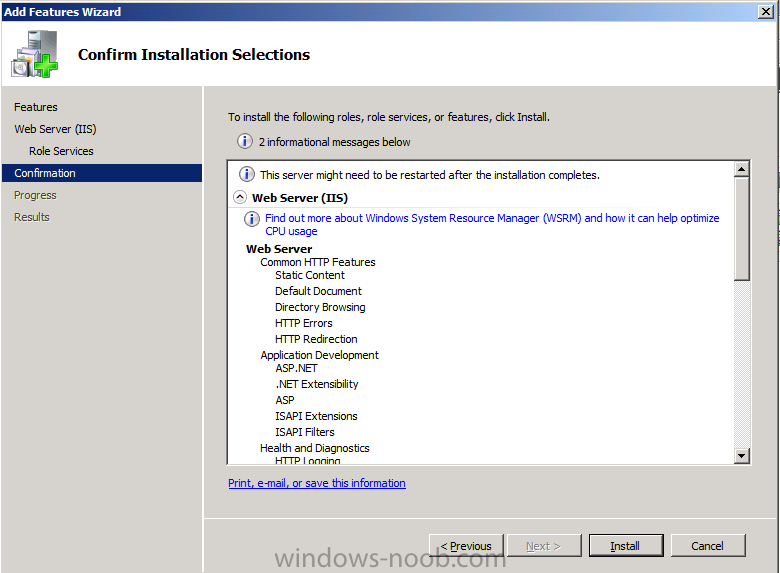Click the scroll down arrow of the selections list

tap(742, 456)
